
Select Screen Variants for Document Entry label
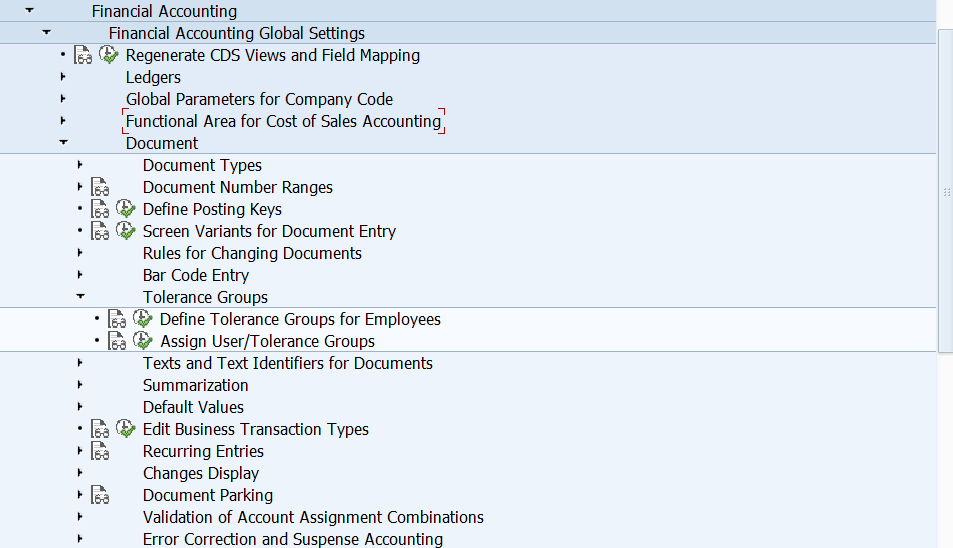click(x=269, y=231)
